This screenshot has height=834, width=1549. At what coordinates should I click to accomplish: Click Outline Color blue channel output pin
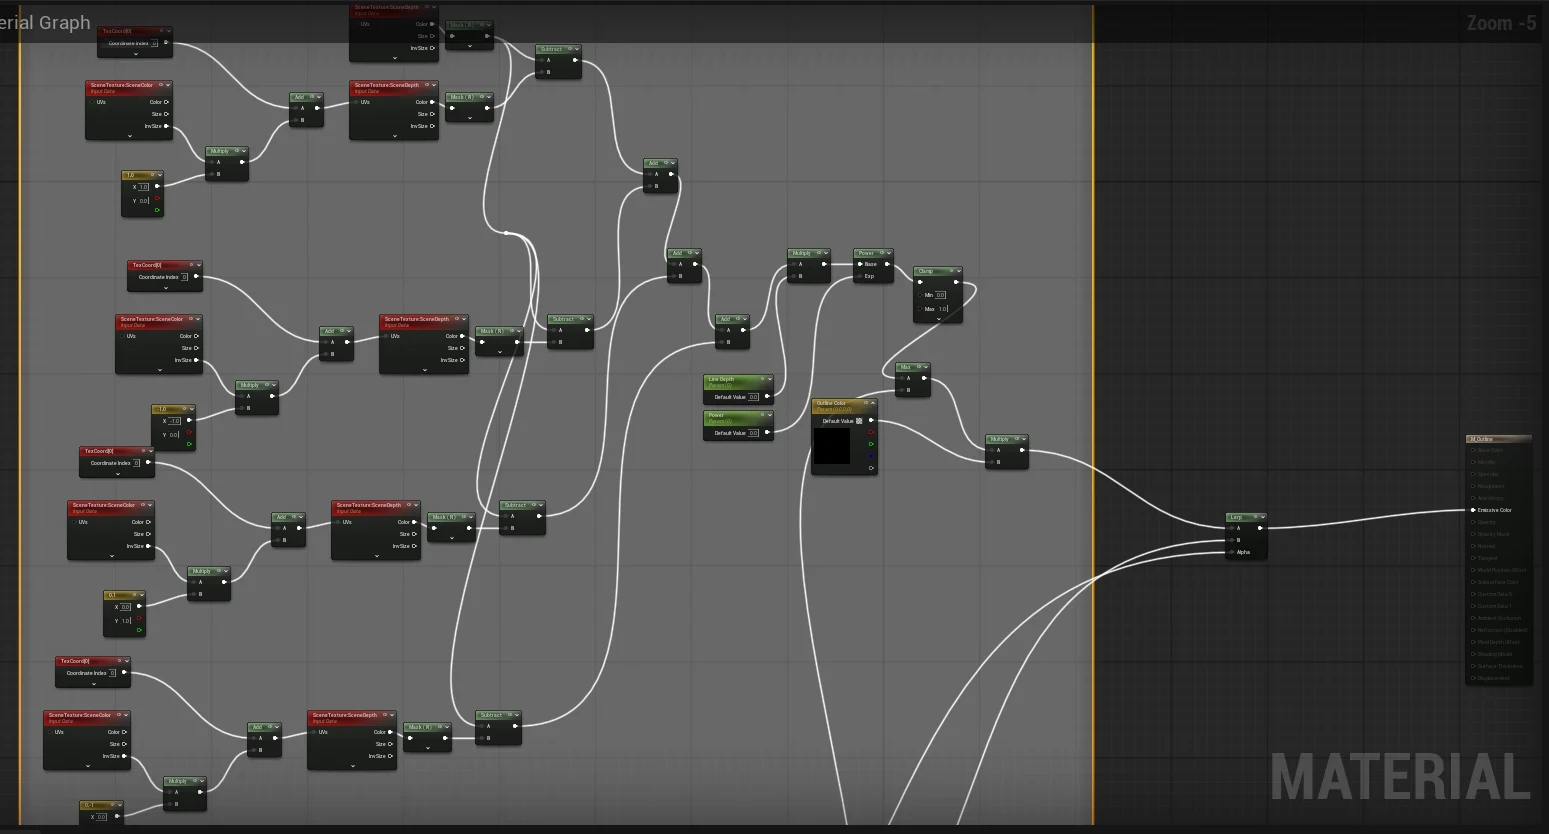(x=871, y=456)
